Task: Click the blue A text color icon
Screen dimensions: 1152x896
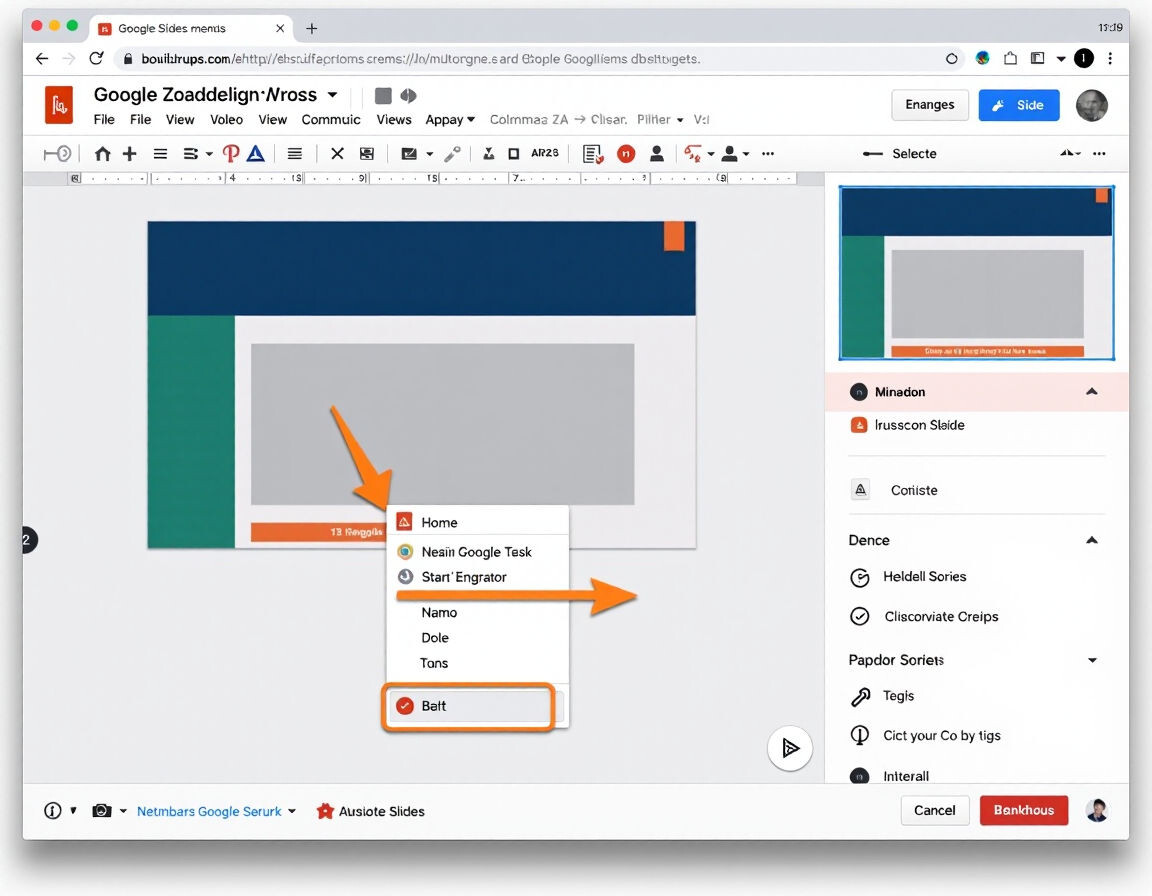Action: (x=256, y=153)
